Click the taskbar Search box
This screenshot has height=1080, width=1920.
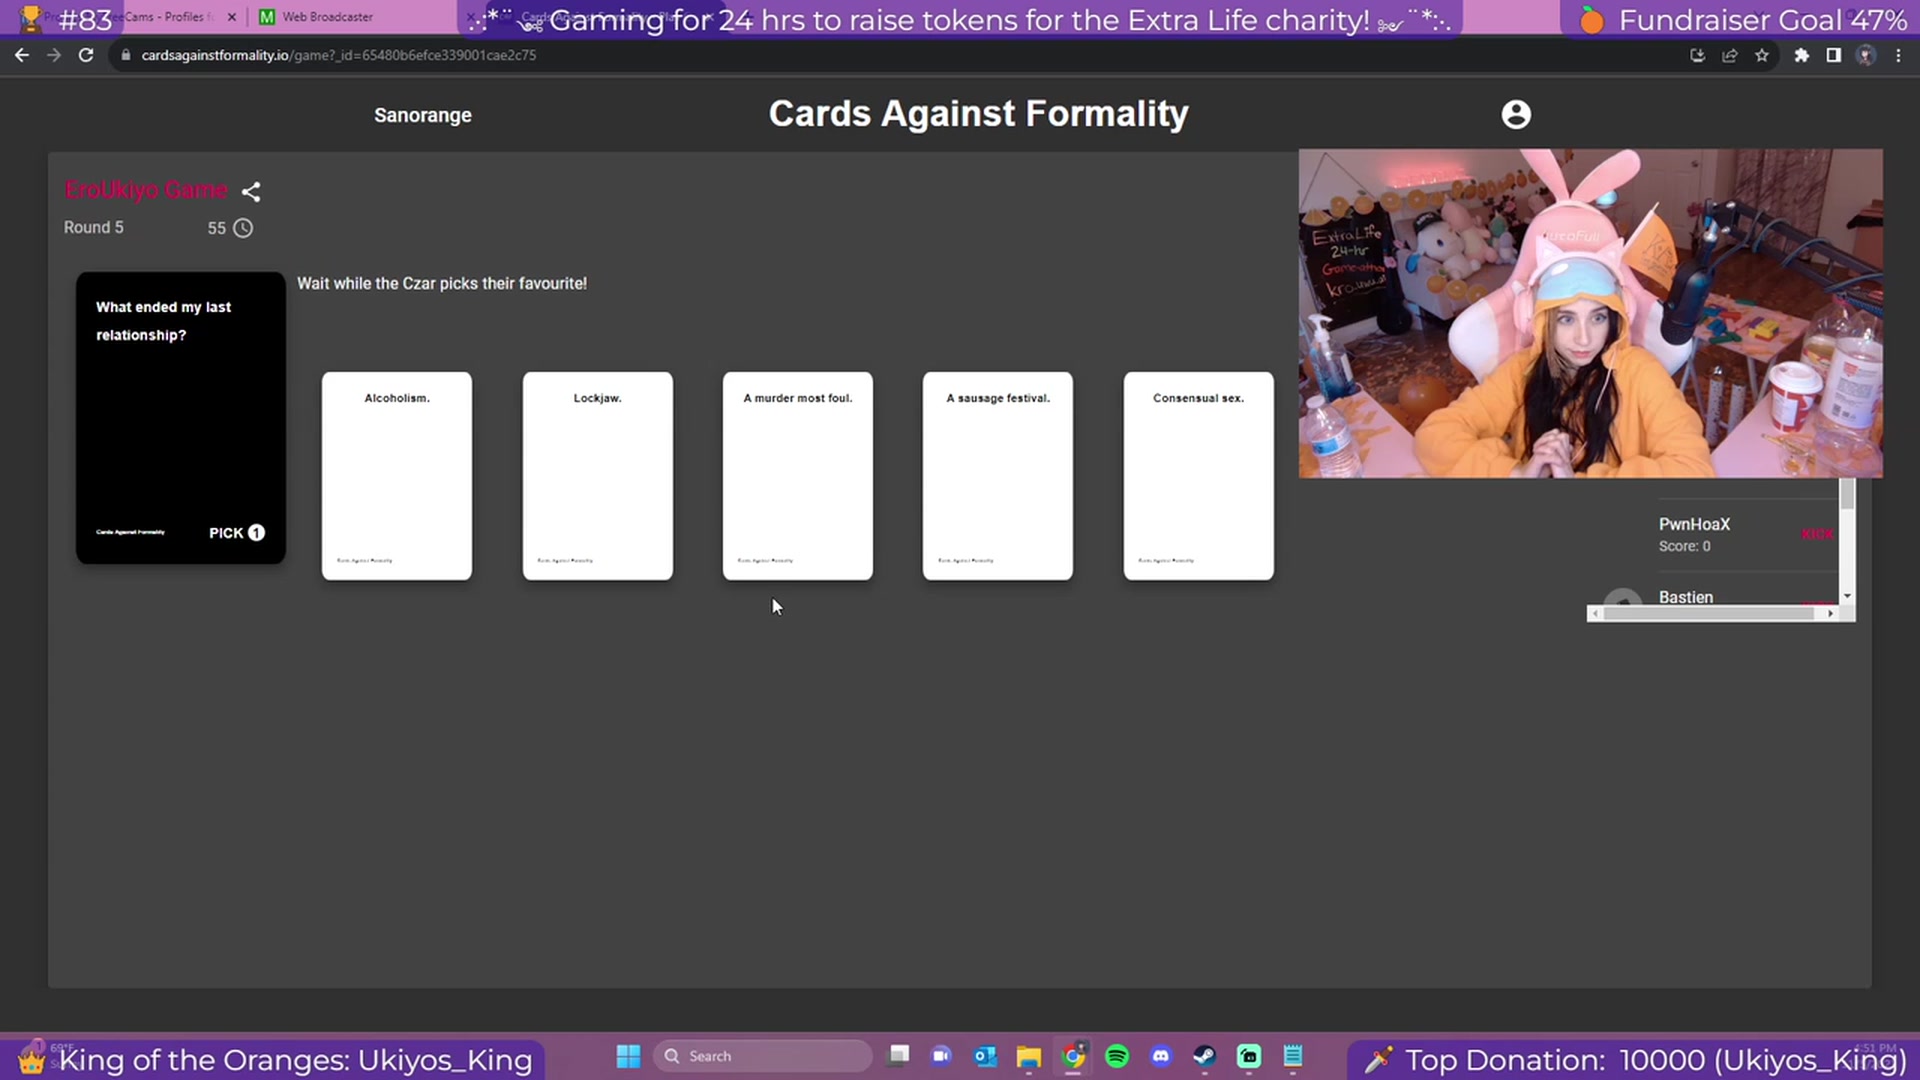pyautogui.click(x=762, y=1056)
